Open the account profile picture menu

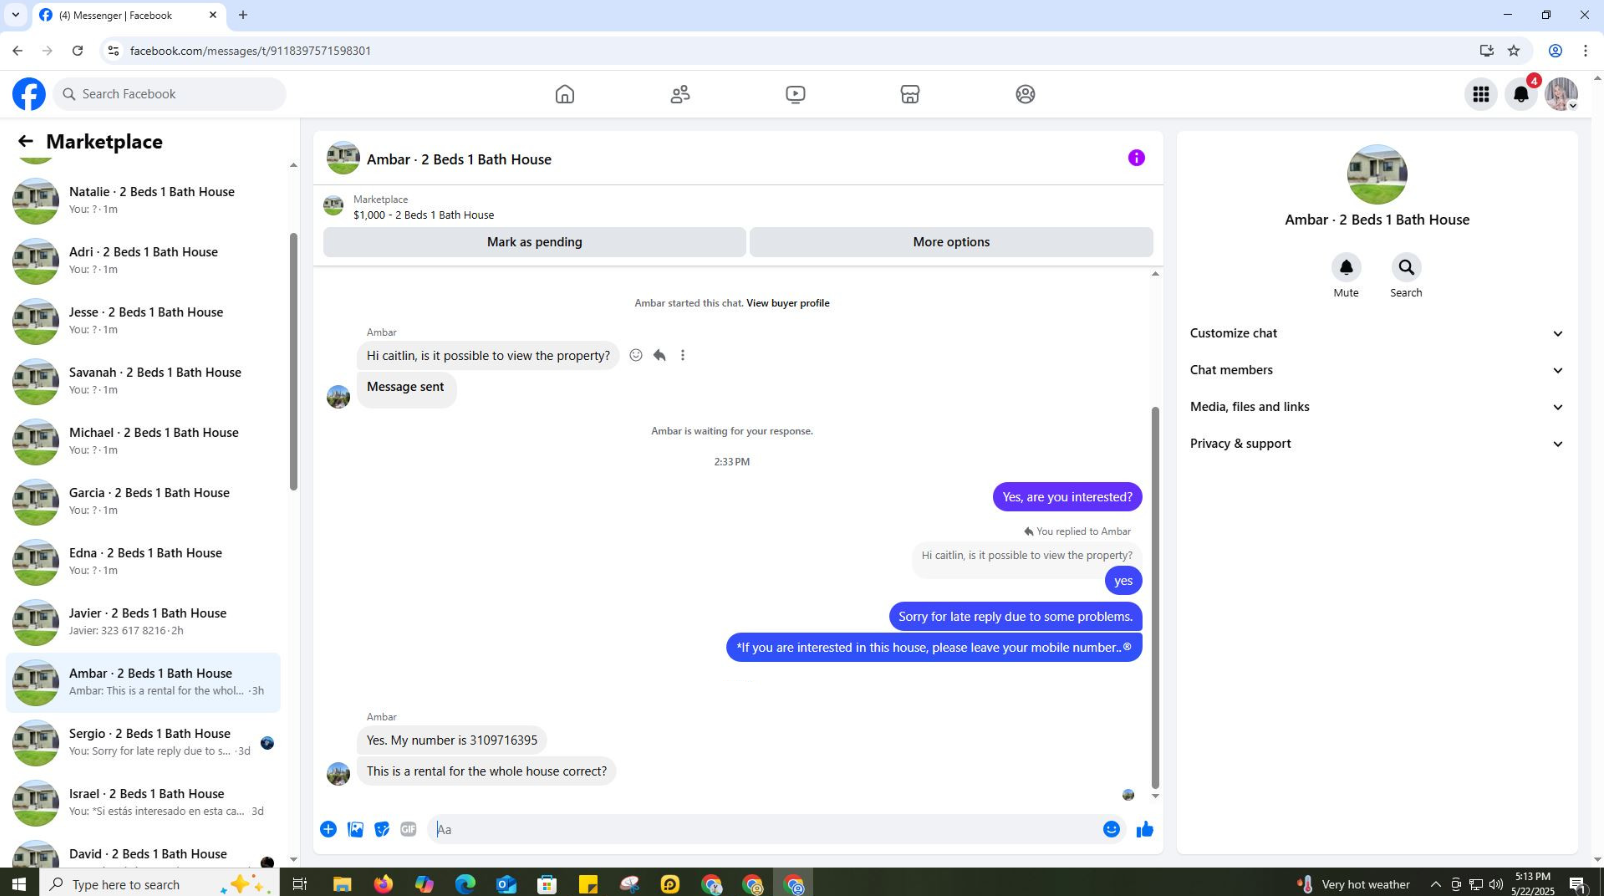1561,94
